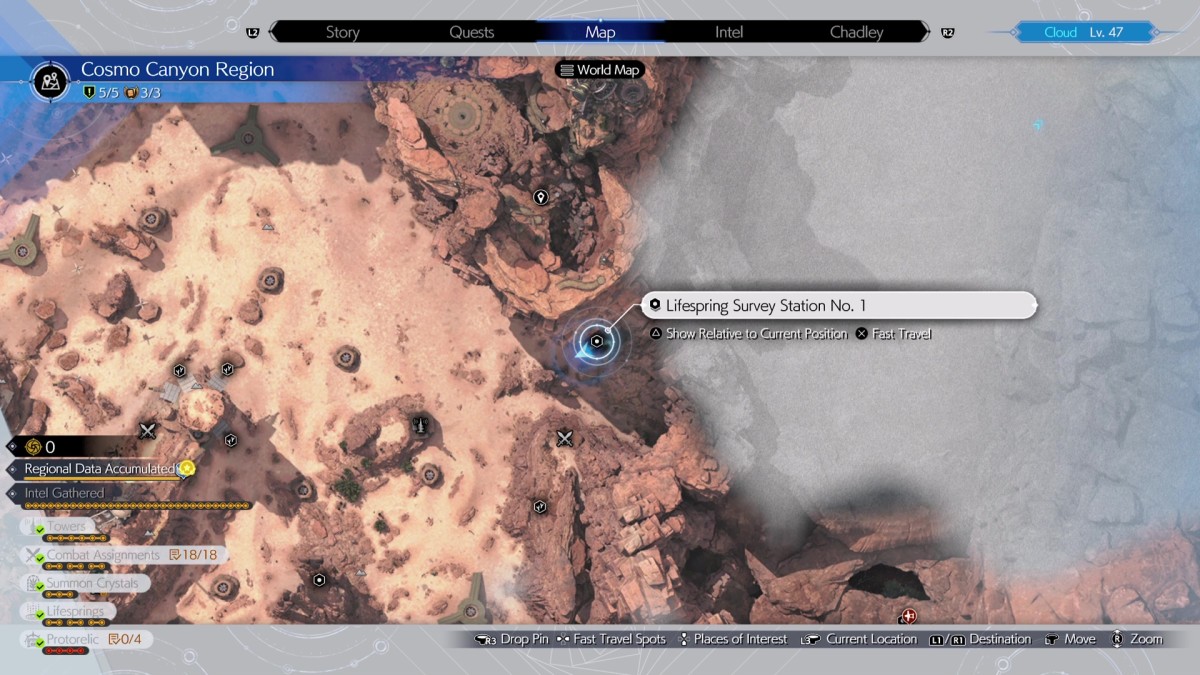
Task: Select the location pin marker on the canyon
Action: (541, 197)
